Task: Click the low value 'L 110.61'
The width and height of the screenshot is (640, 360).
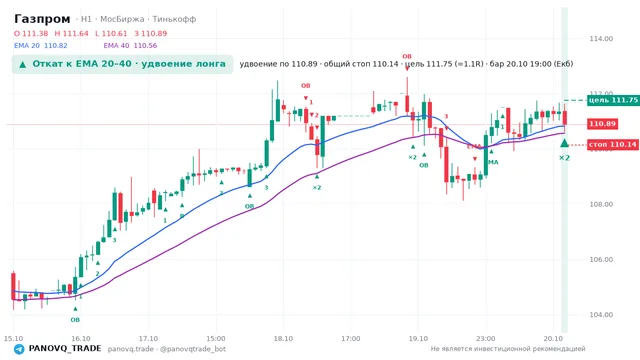Action: click(x=111, y=33)
